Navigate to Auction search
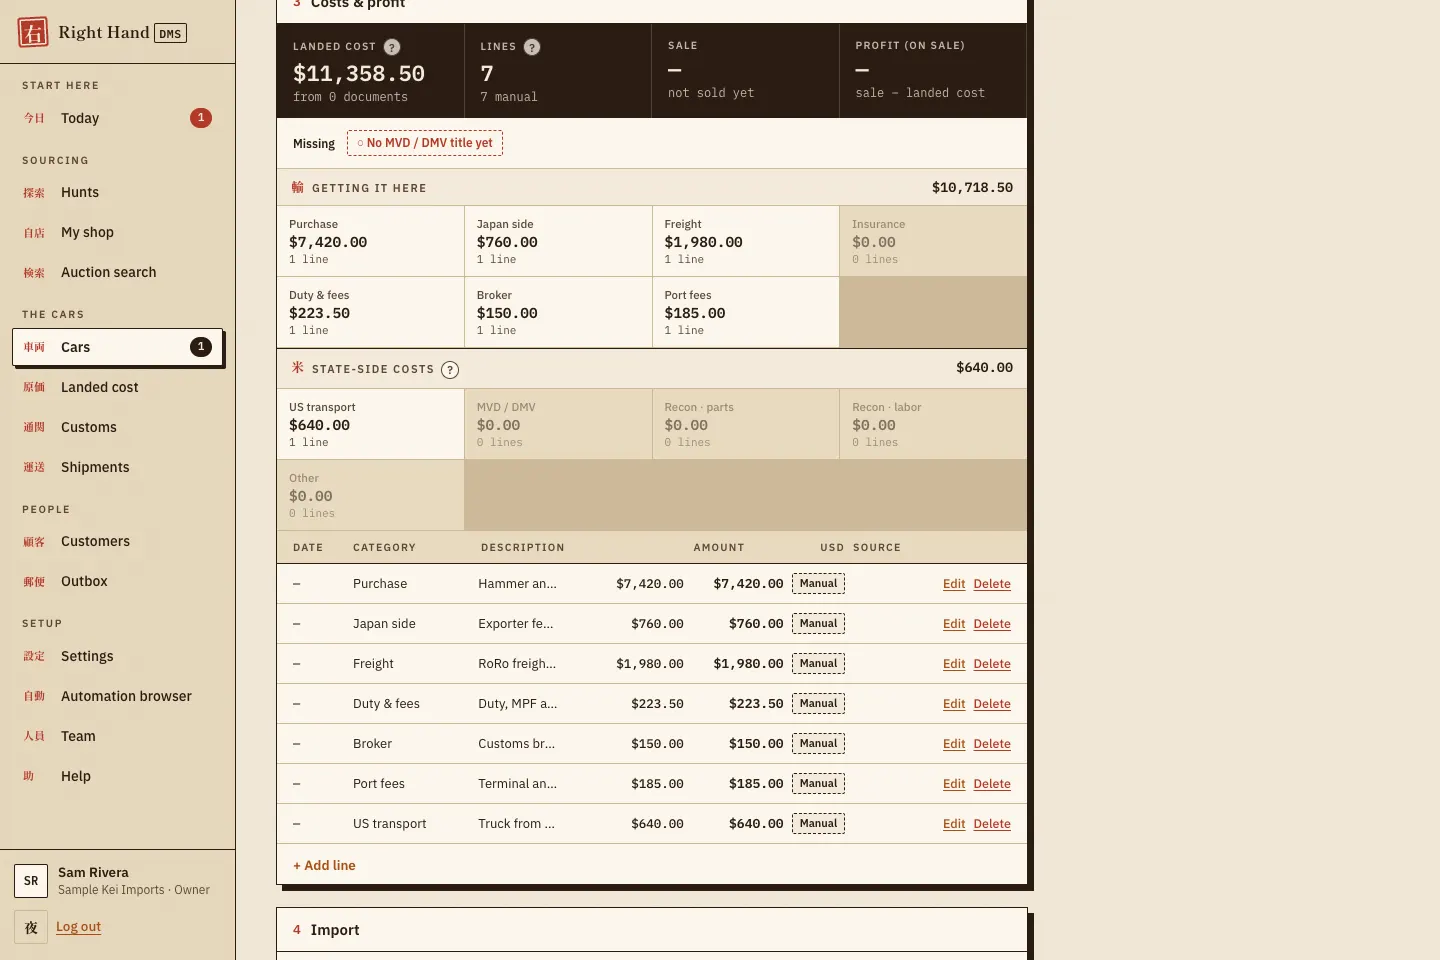This screenshot has width=1440, height=960. (x=118, y=272)
